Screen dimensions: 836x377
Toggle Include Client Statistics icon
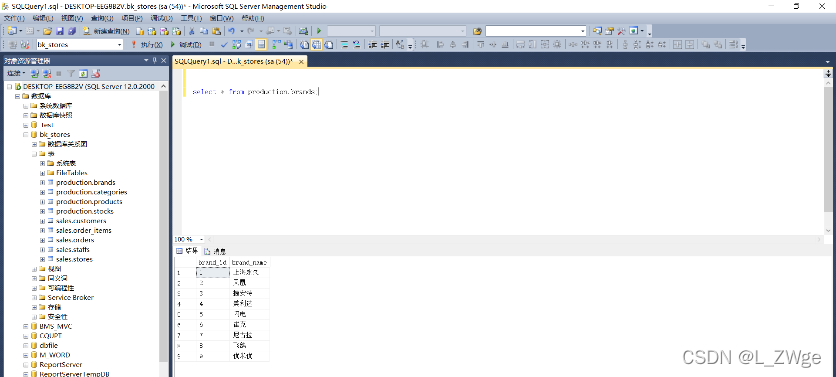pyautogui.click(x=288, y=45)
